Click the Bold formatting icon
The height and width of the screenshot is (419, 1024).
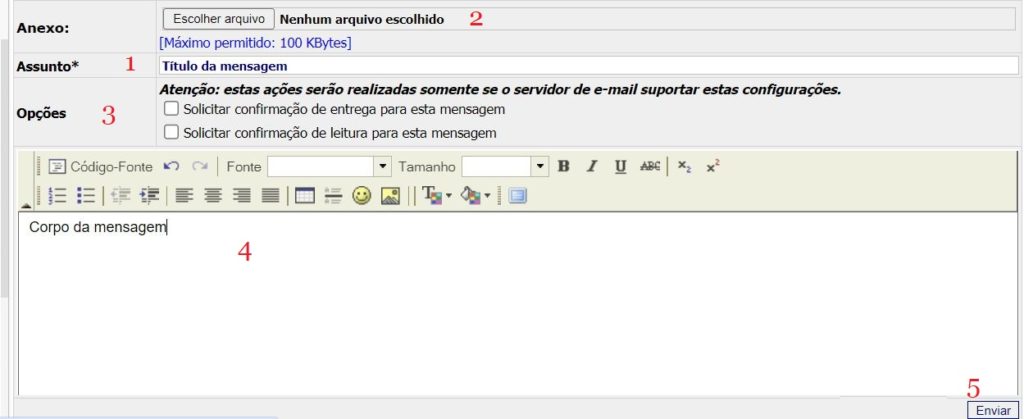tap(564, 166)
